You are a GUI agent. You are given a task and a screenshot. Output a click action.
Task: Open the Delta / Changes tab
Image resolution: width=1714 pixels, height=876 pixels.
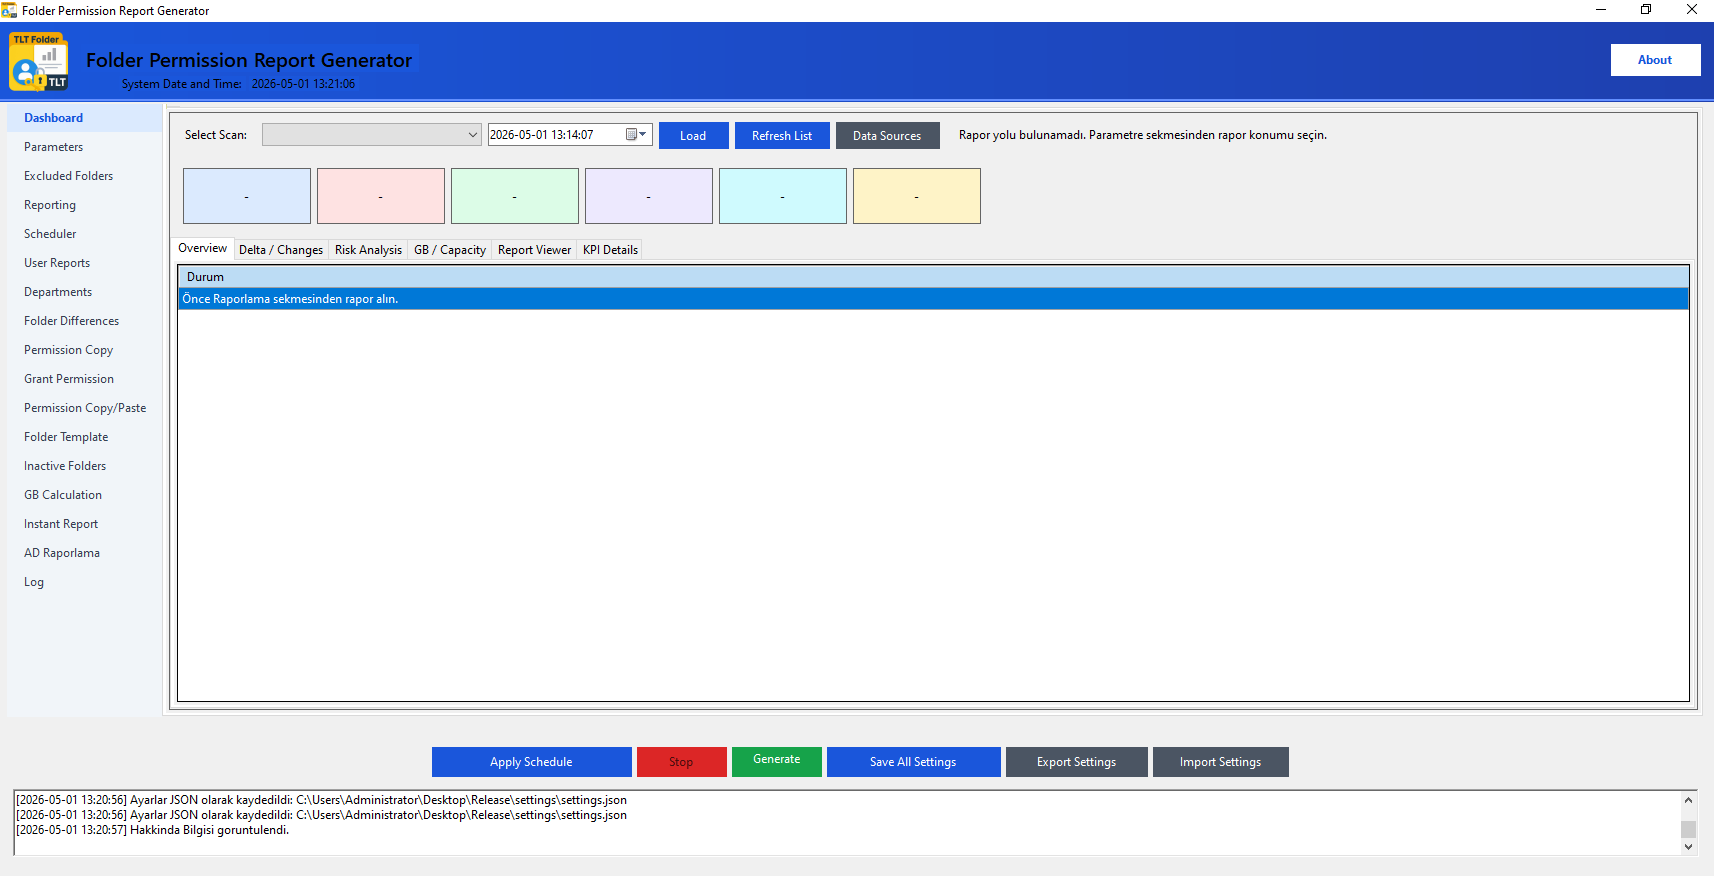281,250
